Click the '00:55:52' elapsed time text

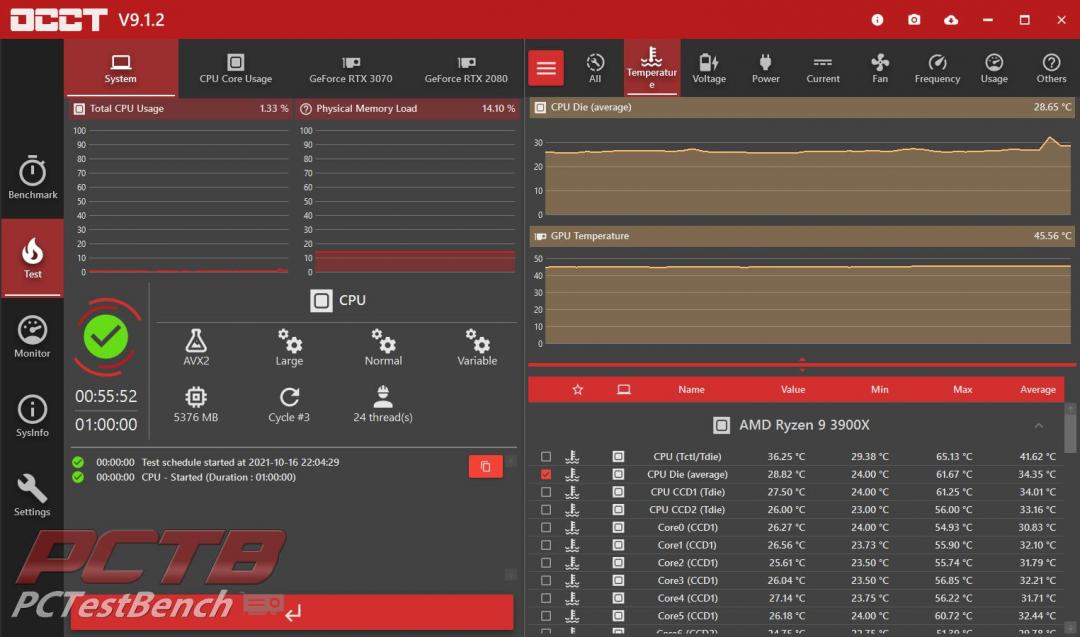point(106,397)
